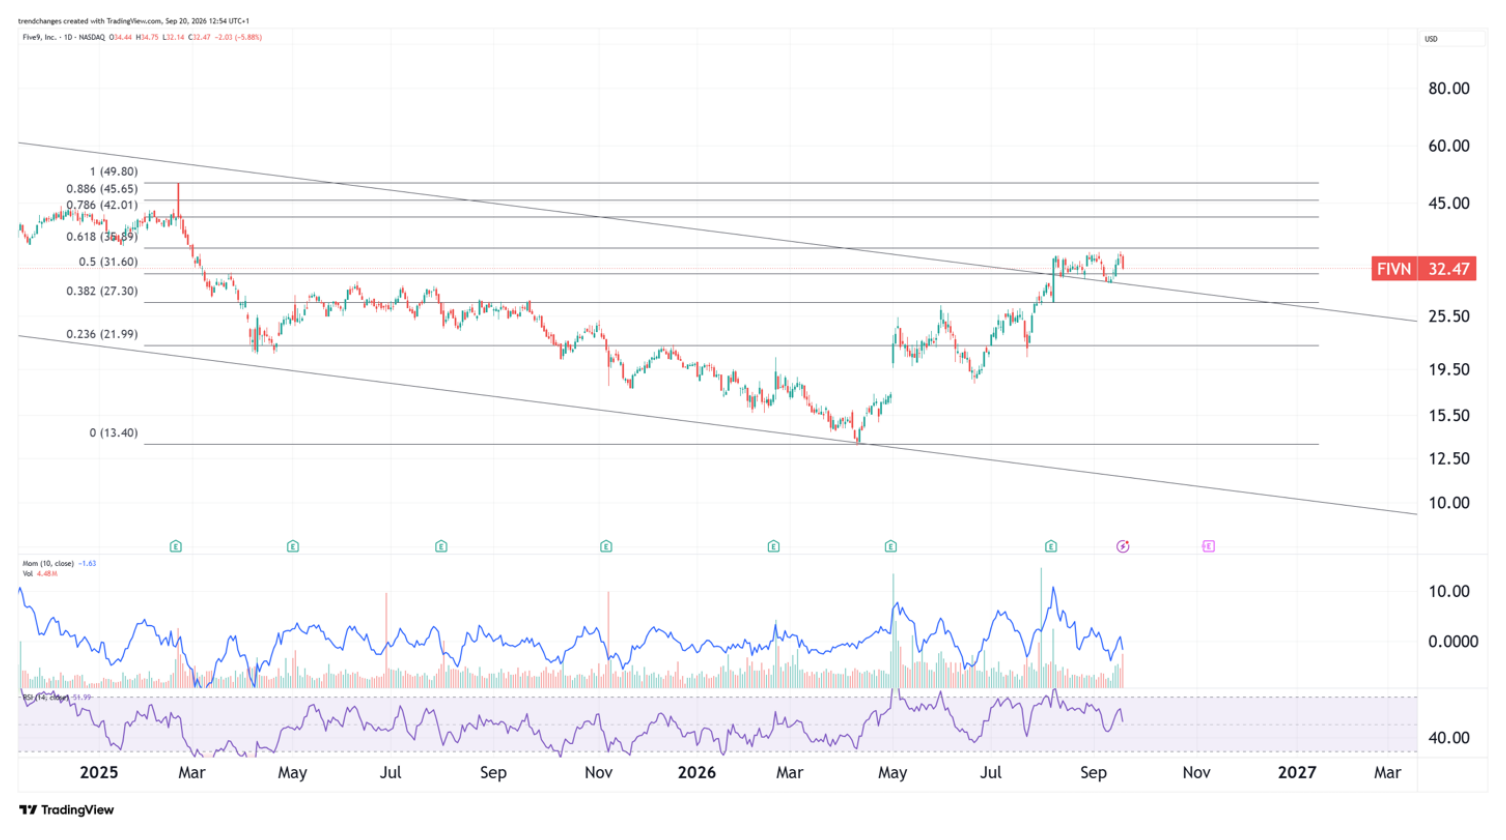Viewport: 1506px width, 840px height.
Task: Select the Mom (10, close) indicator legend
Action: click(x=48, y=564)
